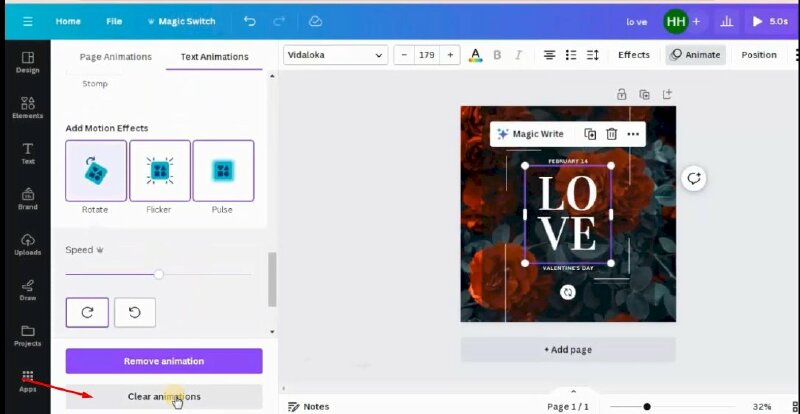This screenshot has height=414, width=800.
Task: Select the LOVE text on canvas
Action: tap(567, 214)
